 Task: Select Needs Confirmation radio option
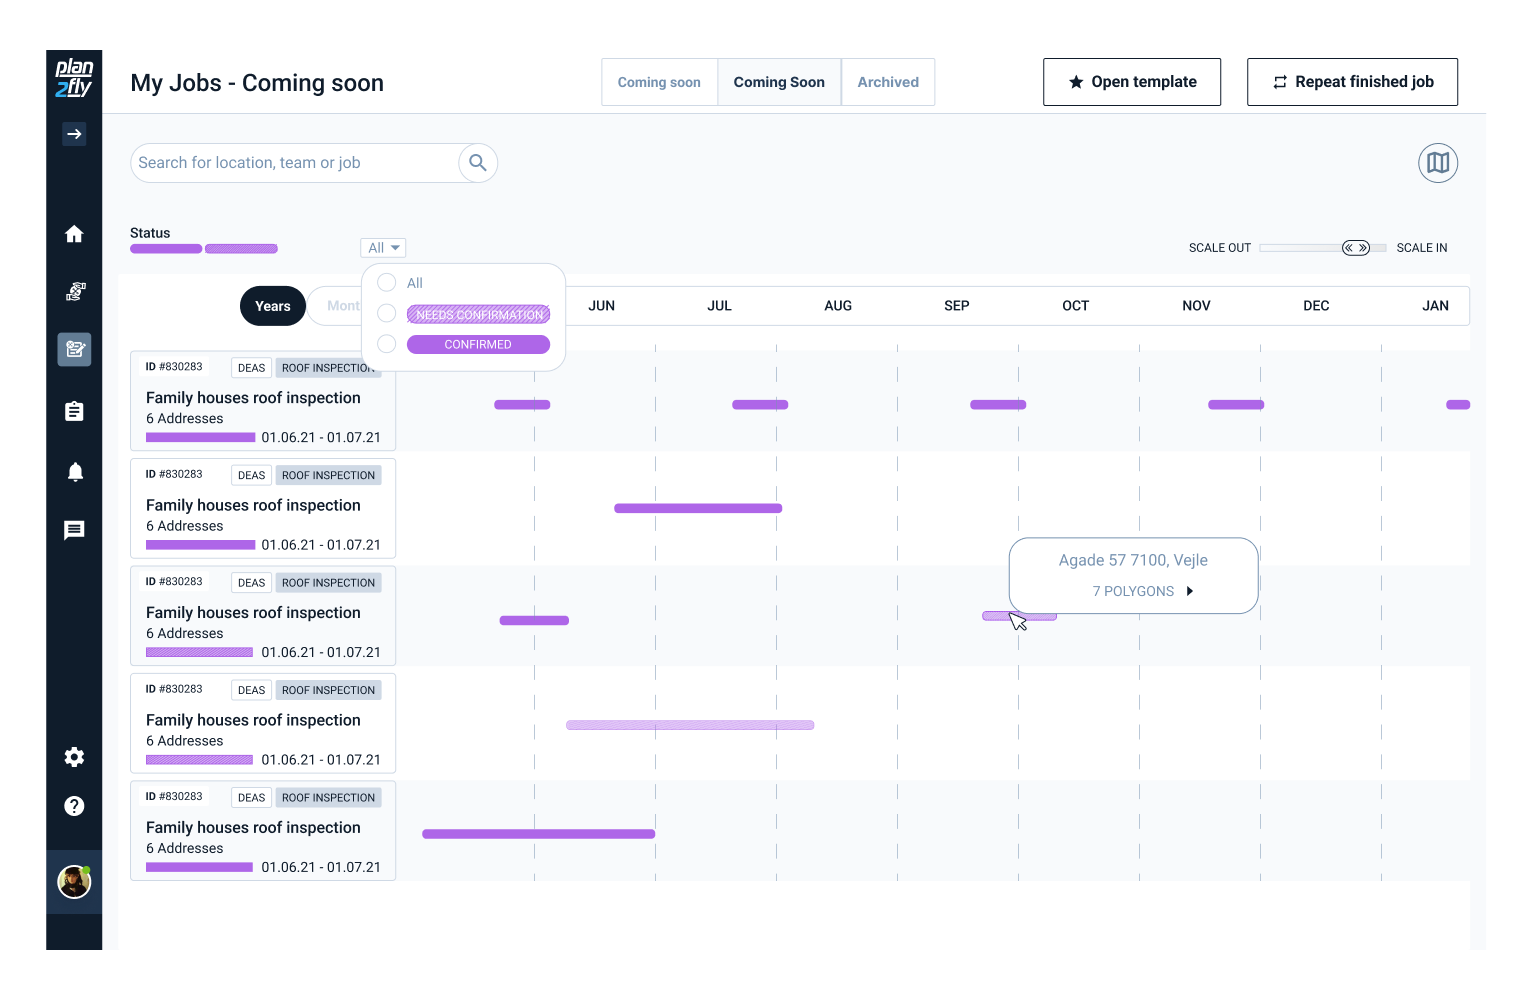pos(387,314)
